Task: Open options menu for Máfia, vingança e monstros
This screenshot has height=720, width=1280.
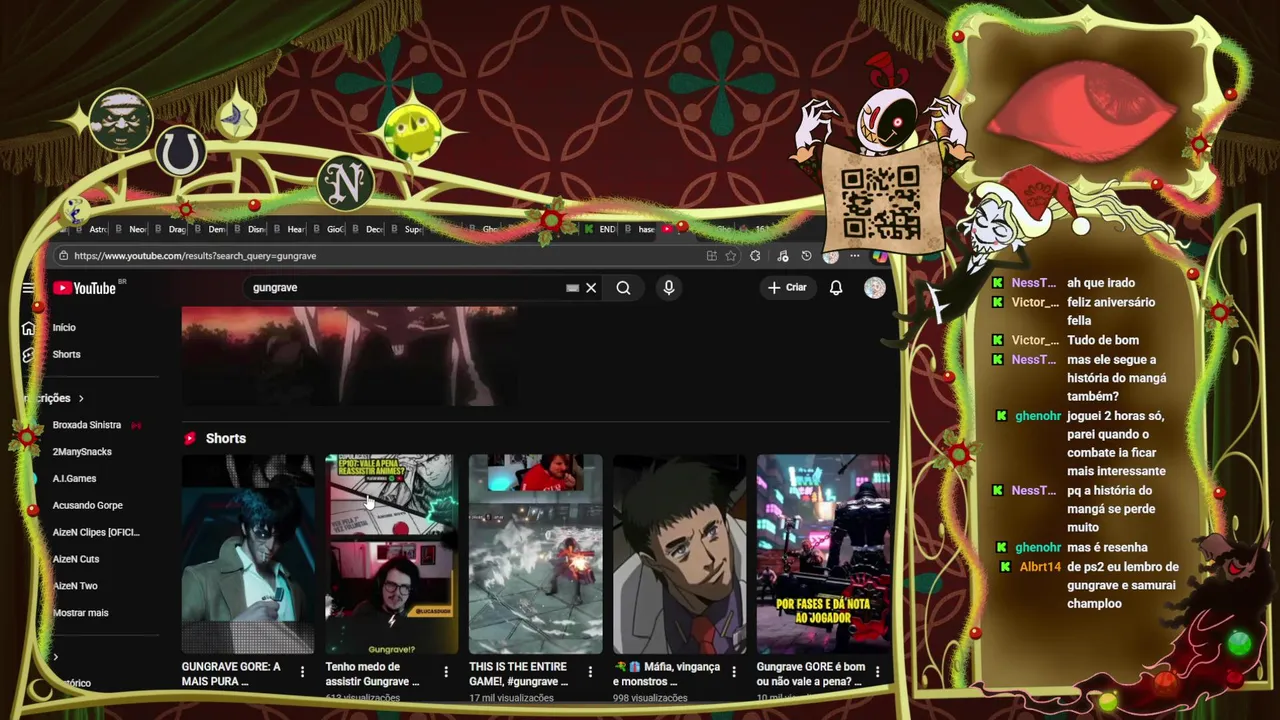Action: [734, 672]
